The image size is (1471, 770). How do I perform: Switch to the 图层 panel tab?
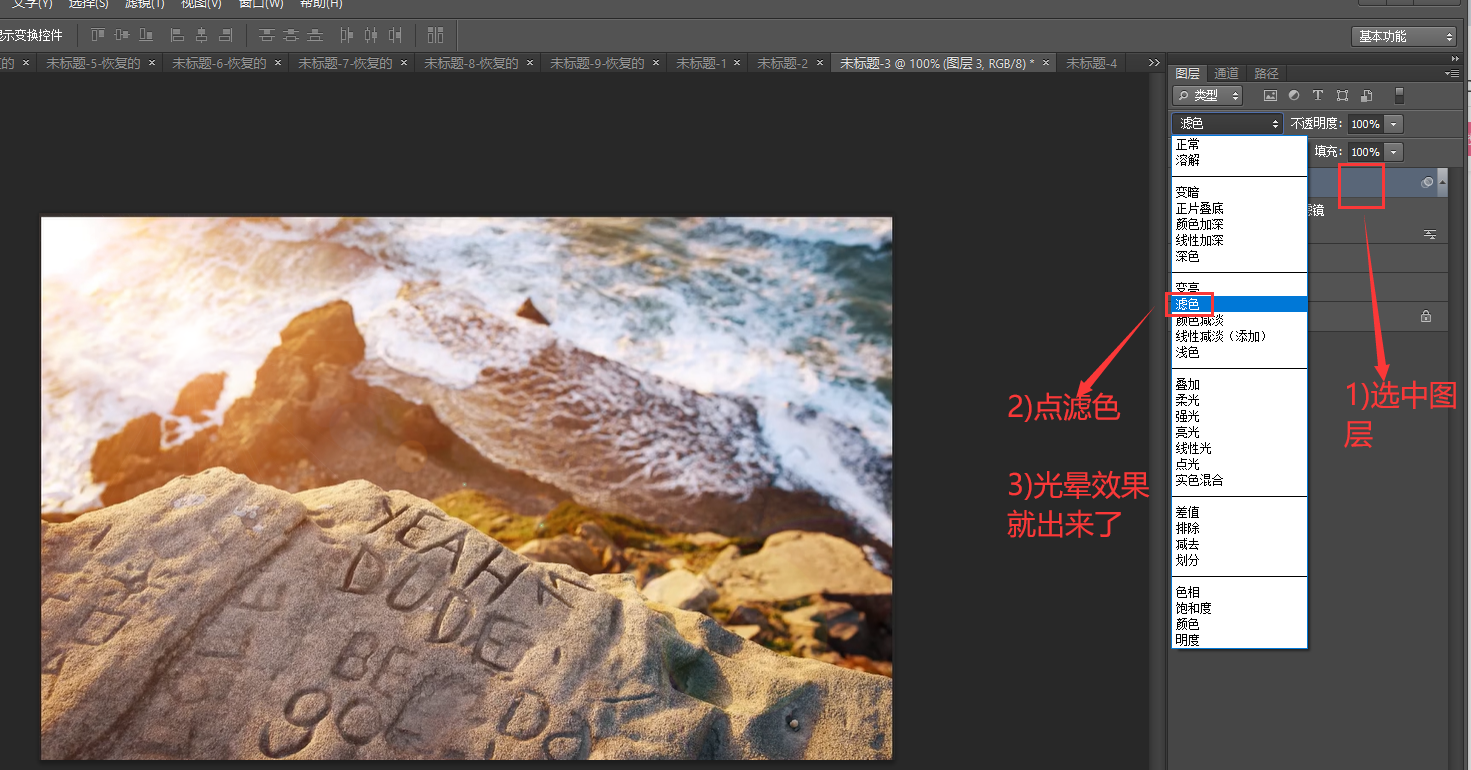(x=1188, y=73)
